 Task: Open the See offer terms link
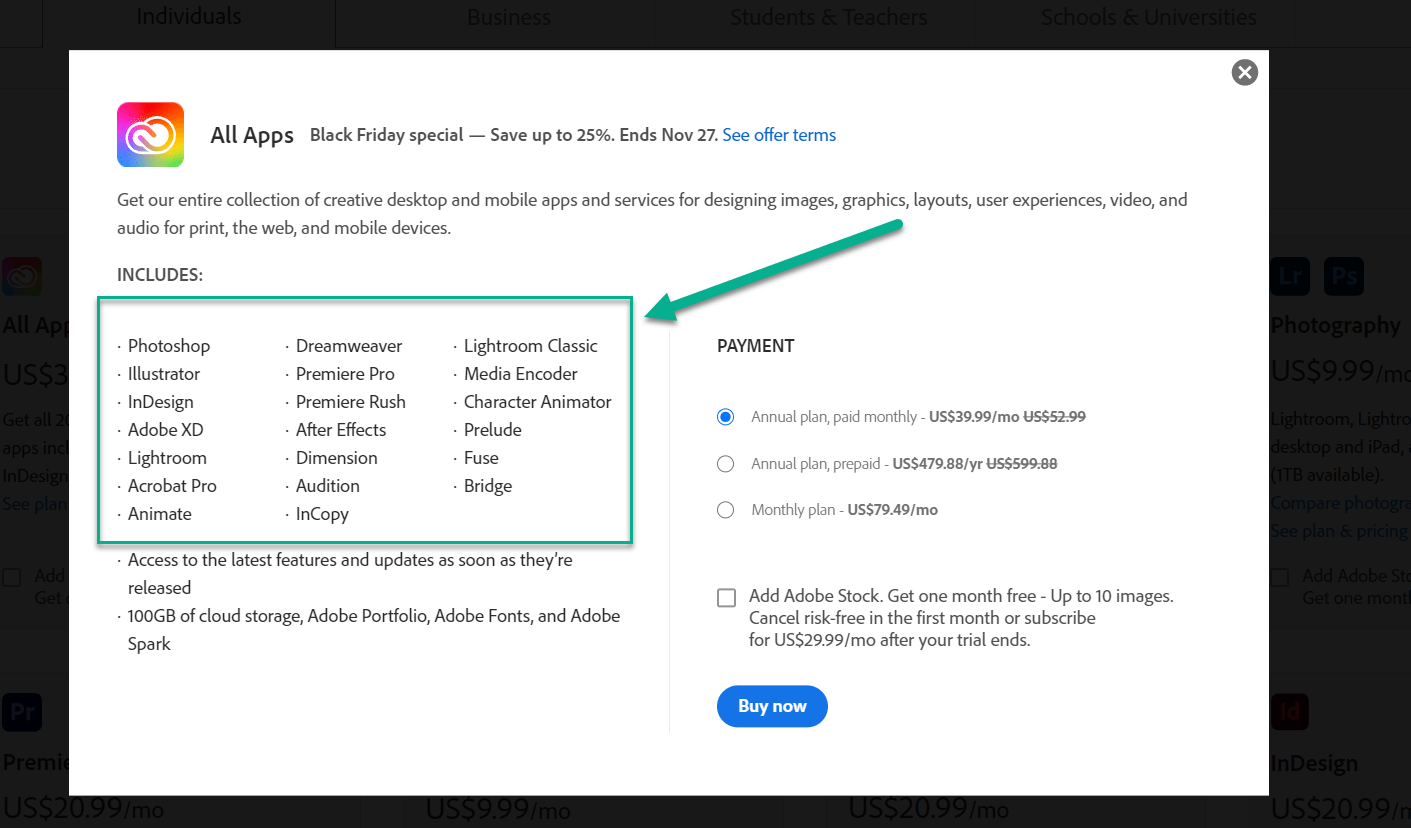(779, 135)
